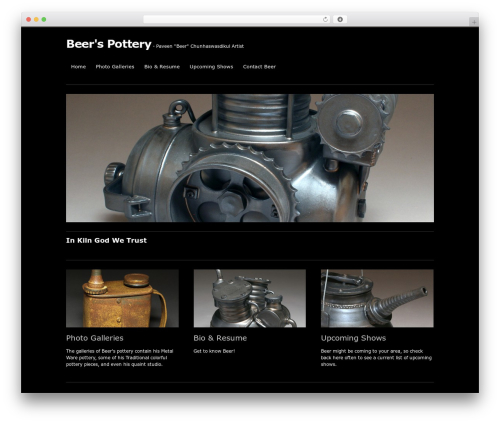Click the large engine pottery banner image
The height and width of the screenshot is (423, 500).
pyautogui.click(x=250, y=158)
